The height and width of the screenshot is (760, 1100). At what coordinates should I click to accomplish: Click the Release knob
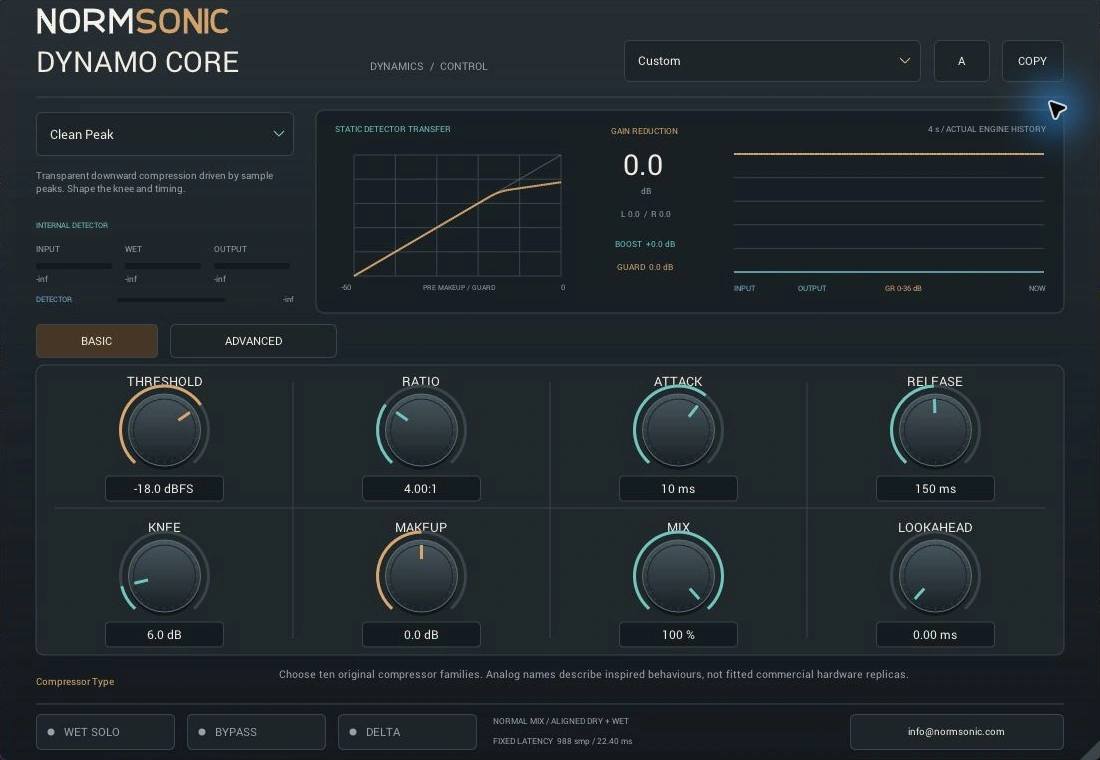(x=935, y=429)
